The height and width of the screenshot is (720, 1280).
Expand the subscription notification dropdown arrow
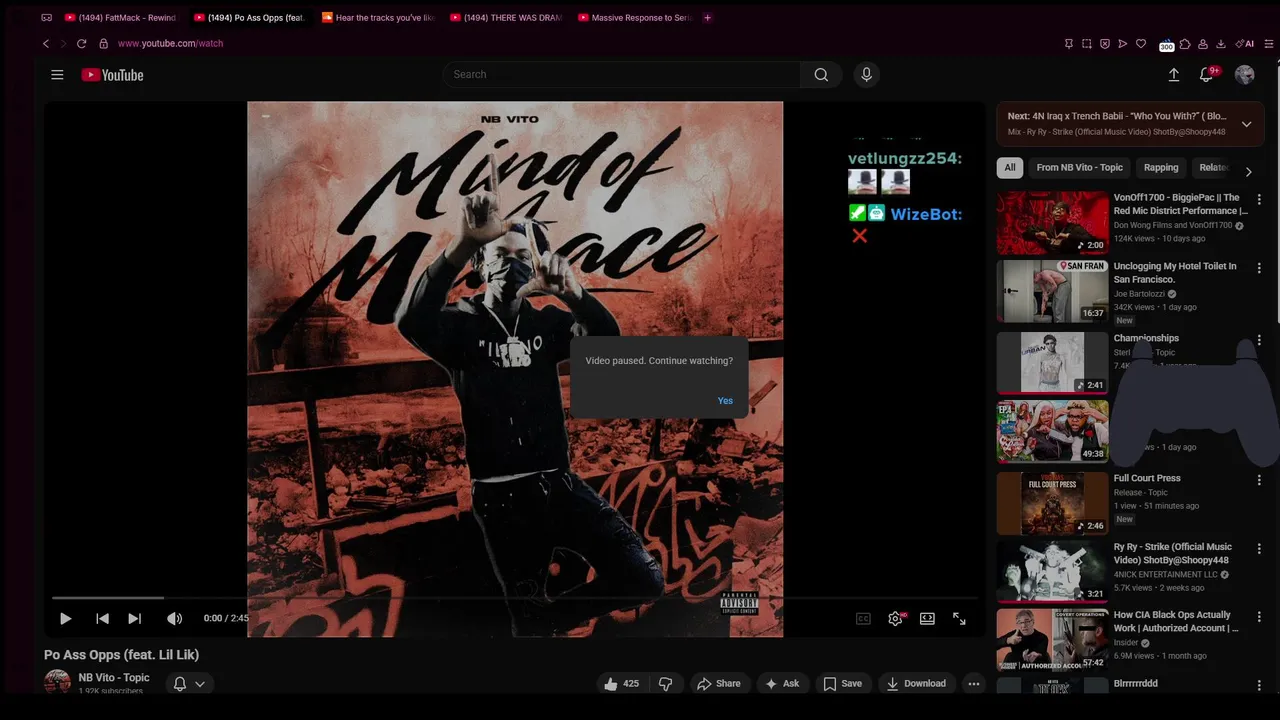[x=200, y=684]
